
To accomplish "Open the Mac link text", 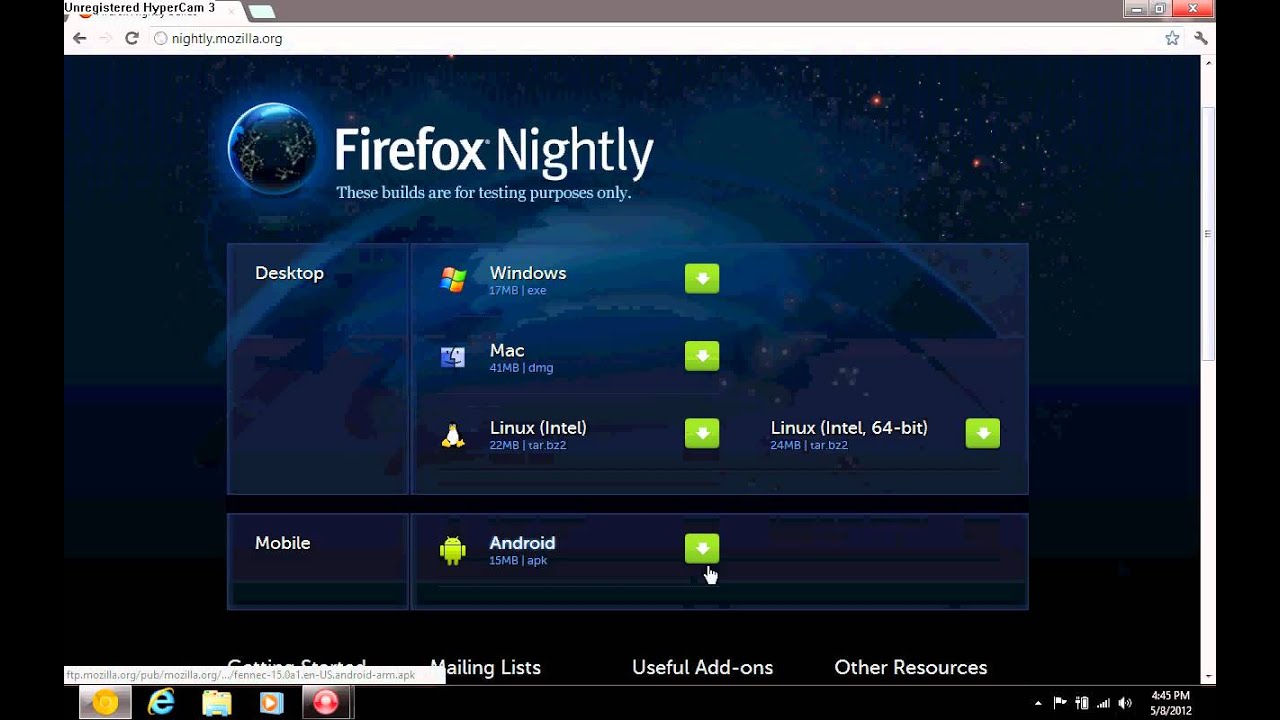I will 507,350.
